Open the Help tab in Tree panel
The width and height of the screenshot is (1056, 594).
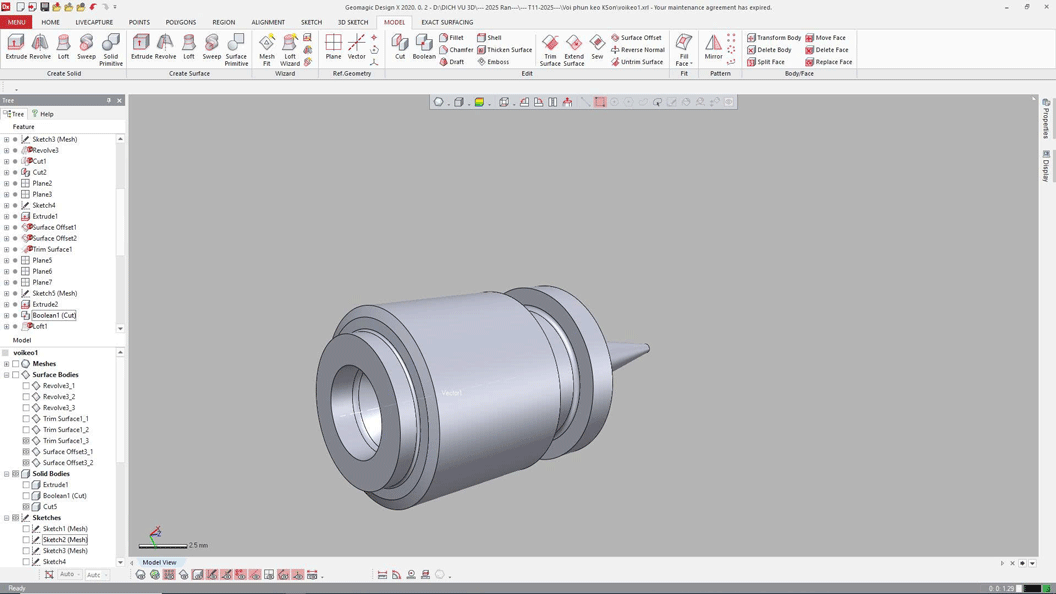43,114
